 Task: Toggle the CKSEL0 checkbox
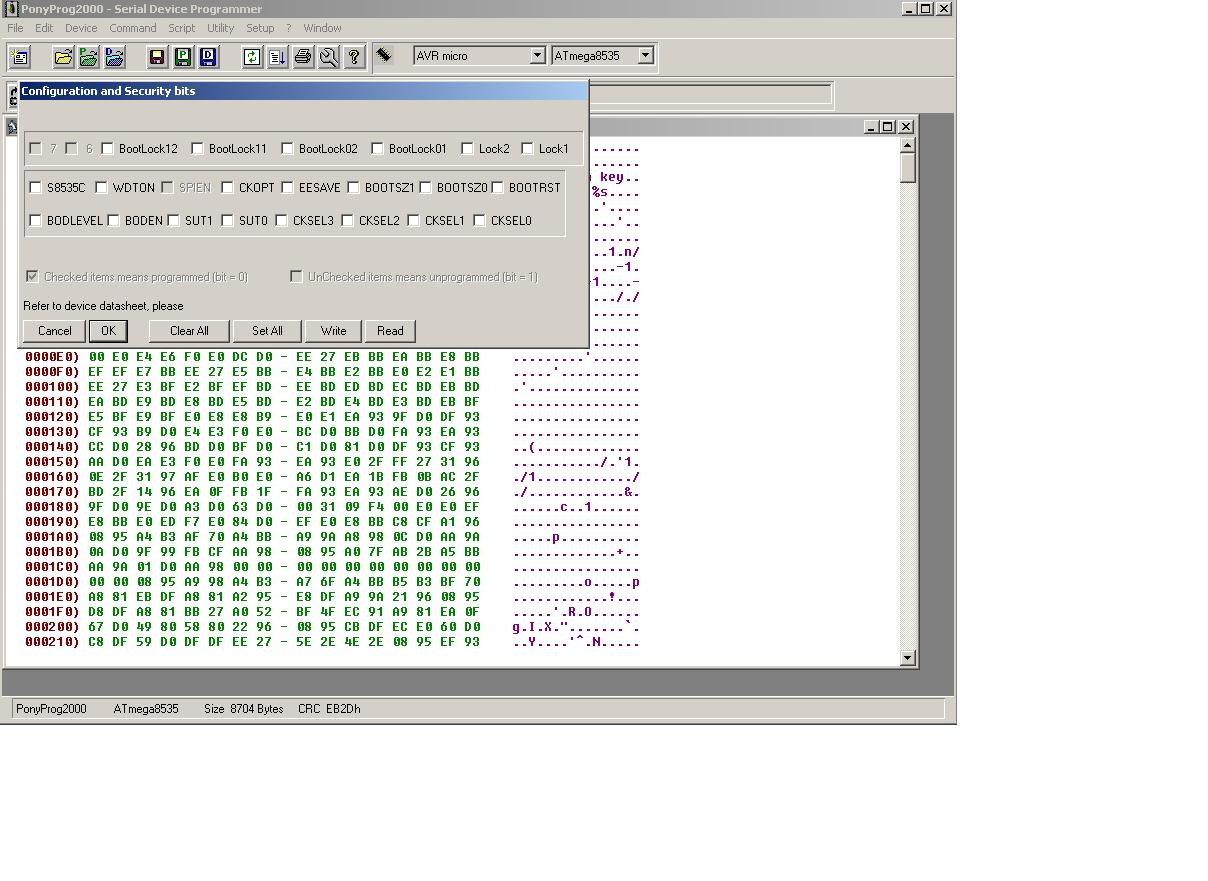479,220
